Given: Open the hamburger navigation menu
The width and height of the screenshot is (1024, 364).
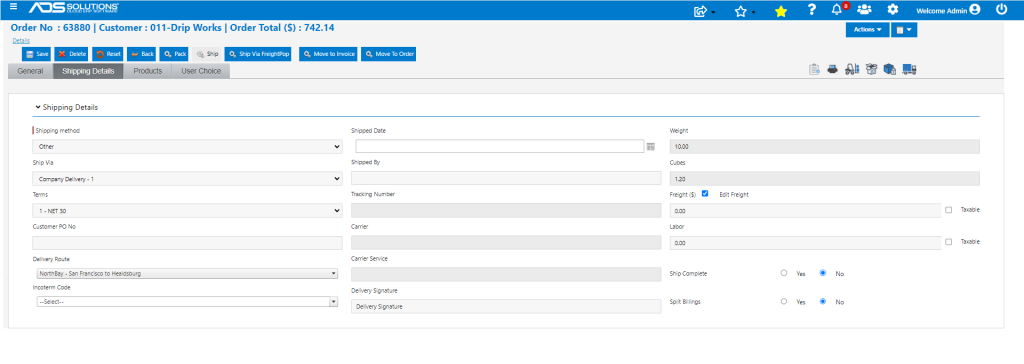Looking at the screenshot, I should 14,7.
